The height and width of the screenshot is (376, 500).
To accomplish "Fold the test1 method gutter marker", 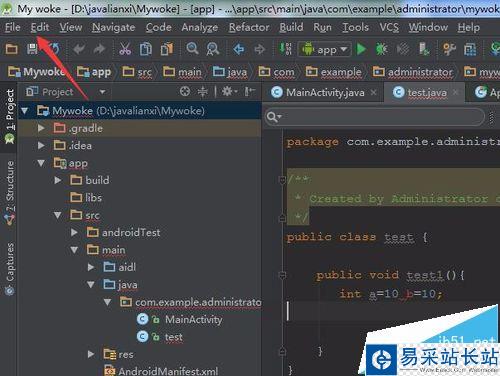I will pos(282,275).
